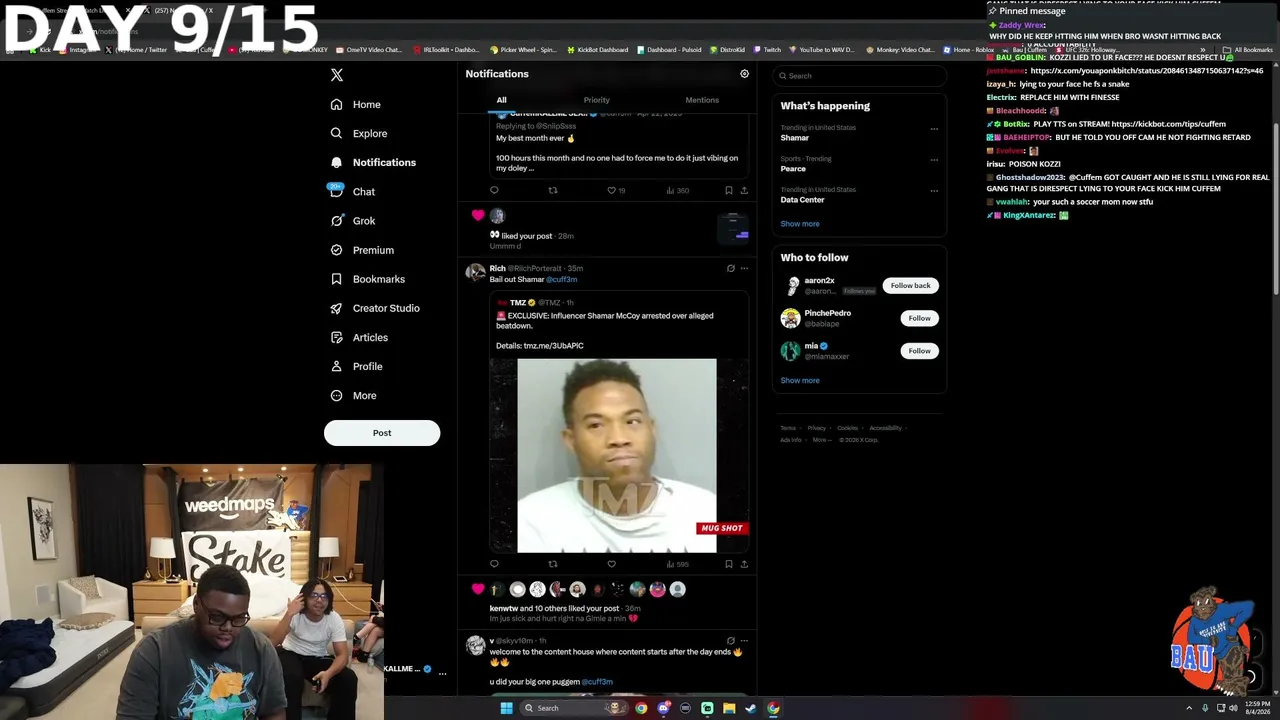Repost the 'My best month ever' post
This screenshot has height=720, width=1280.
pyautogui.click(x=552, y=190)
